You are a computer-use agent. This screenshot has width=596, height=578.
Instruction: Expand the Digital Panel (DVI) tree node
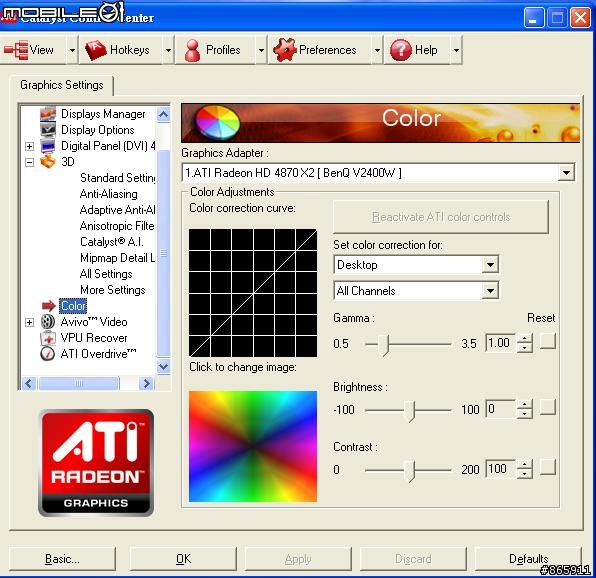(29, 146)
